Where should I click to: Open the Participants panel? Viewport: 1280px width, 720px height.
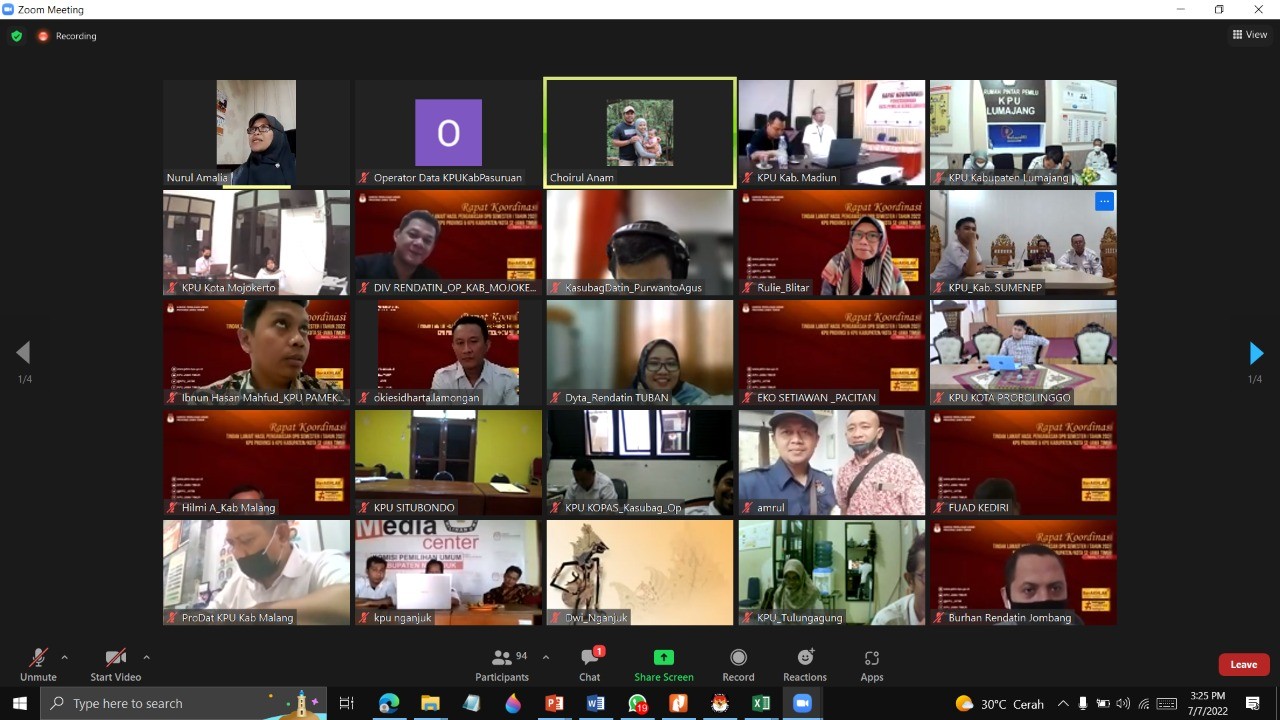pyautogui.click(x=502, y=664)
